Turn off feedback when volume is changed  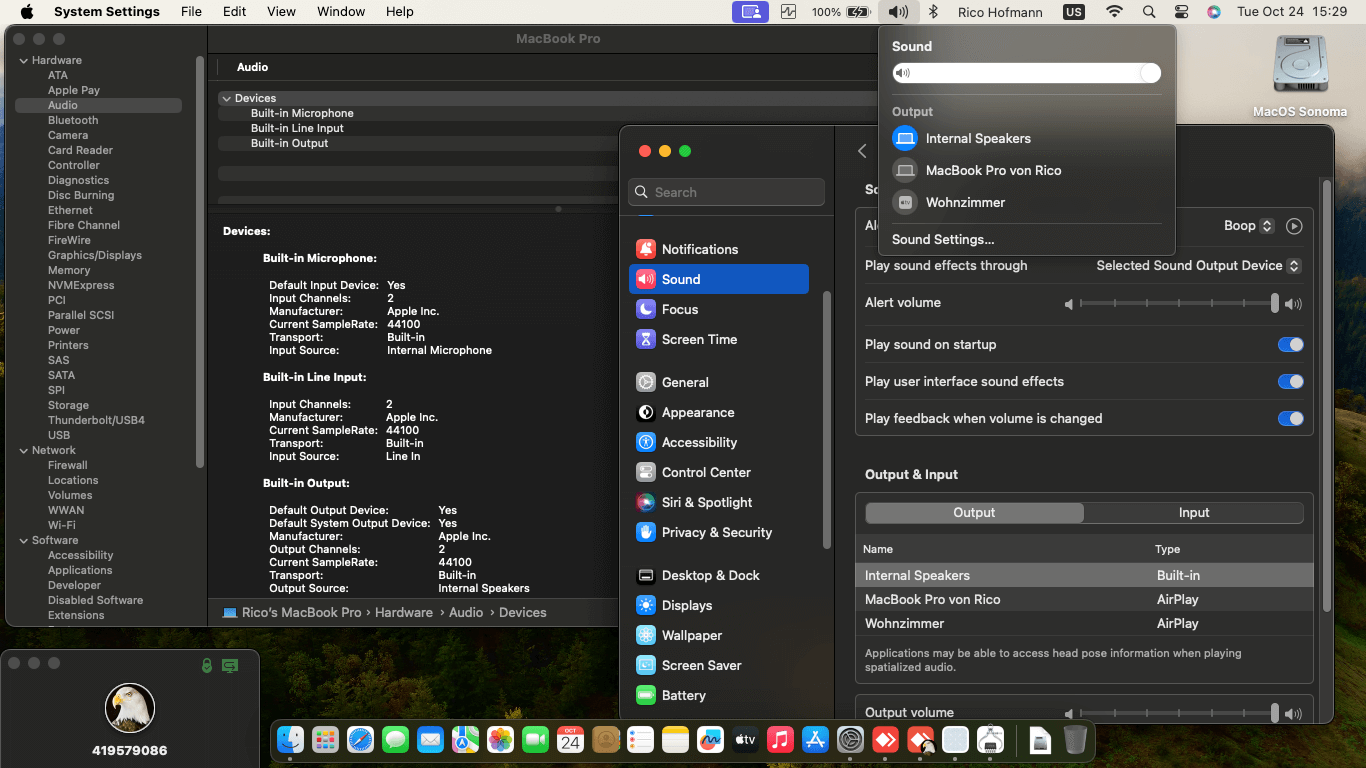1290,419
